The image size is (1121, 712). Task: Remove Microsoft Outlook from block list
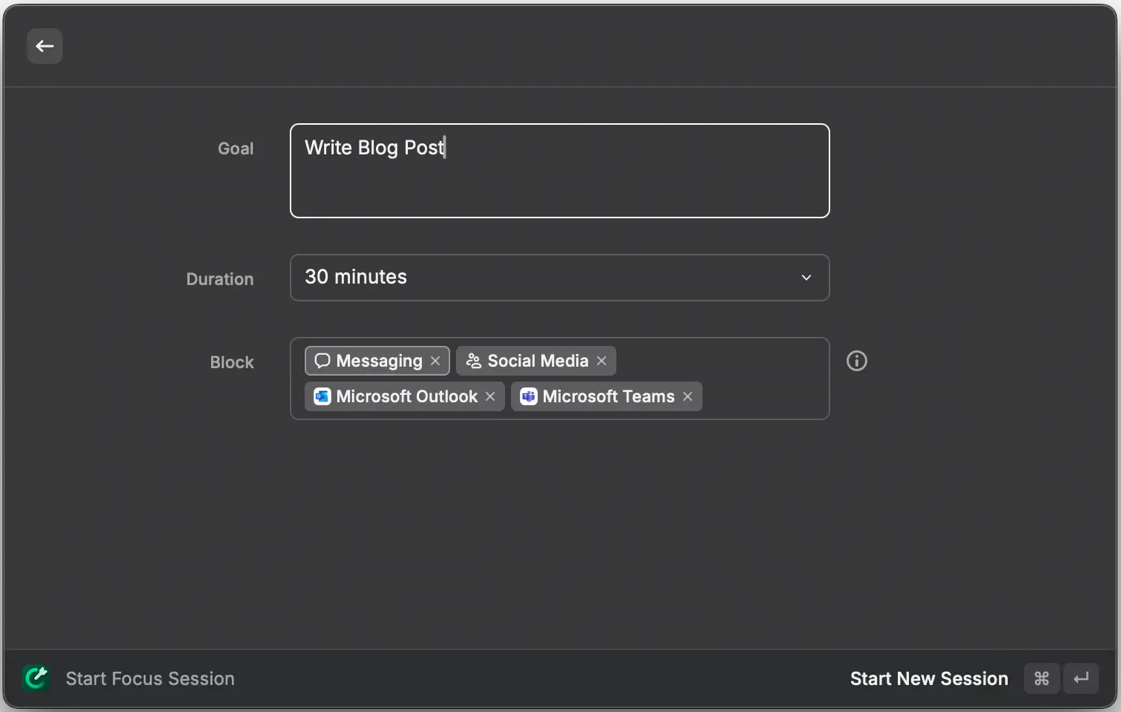tap(490, 397)
